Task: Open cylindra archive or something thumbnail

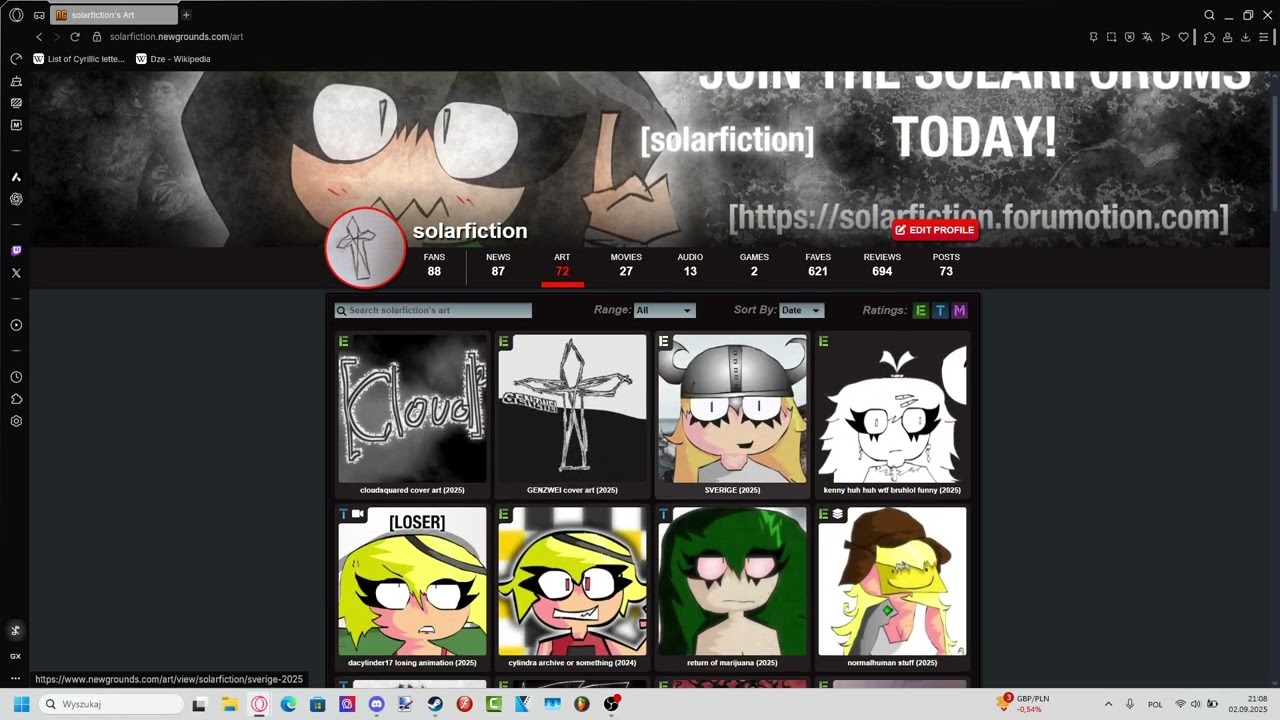Action: (572, 581)
